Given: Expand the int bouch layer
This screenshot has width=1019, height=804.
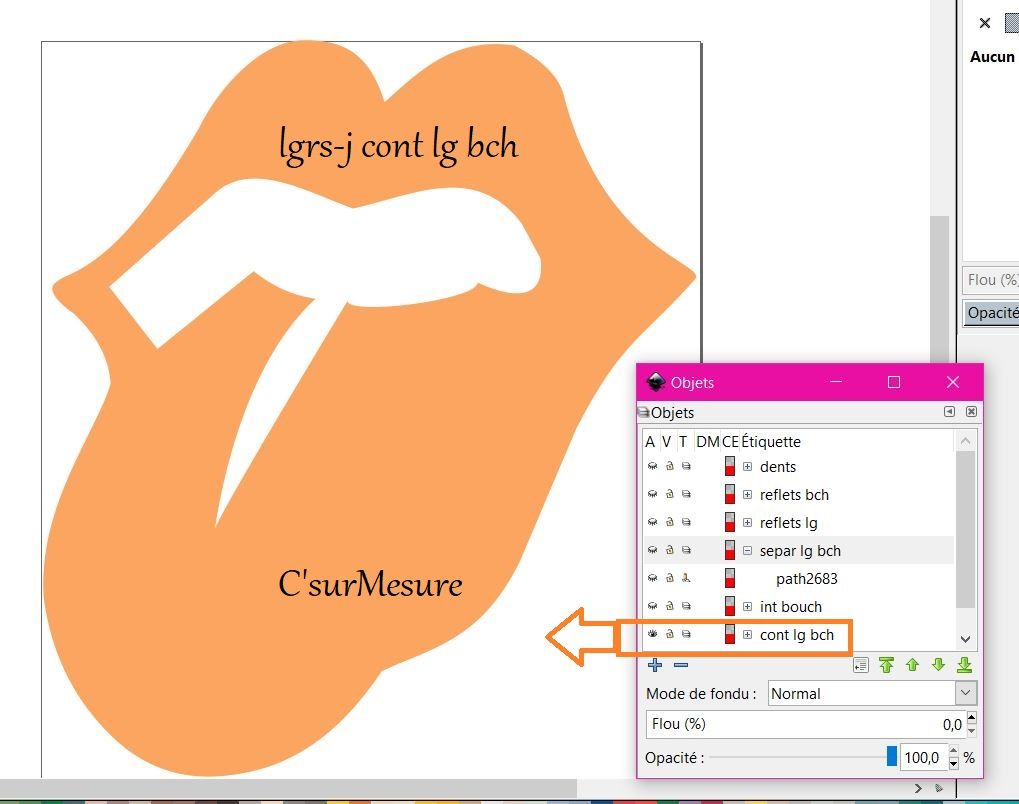Looking at the screenshot, I should coord(747,606).
